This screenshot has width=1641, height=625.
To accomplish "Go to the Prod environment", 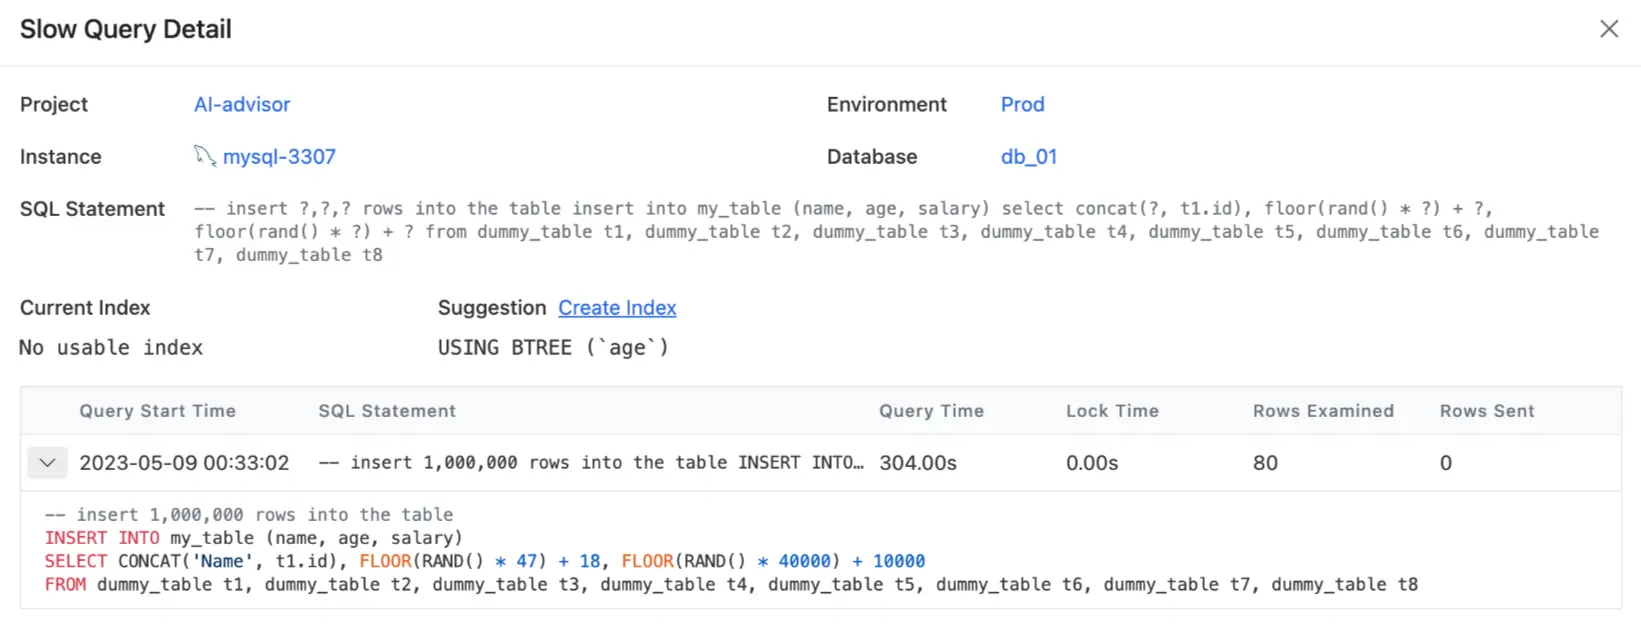I will [1022, 104].
